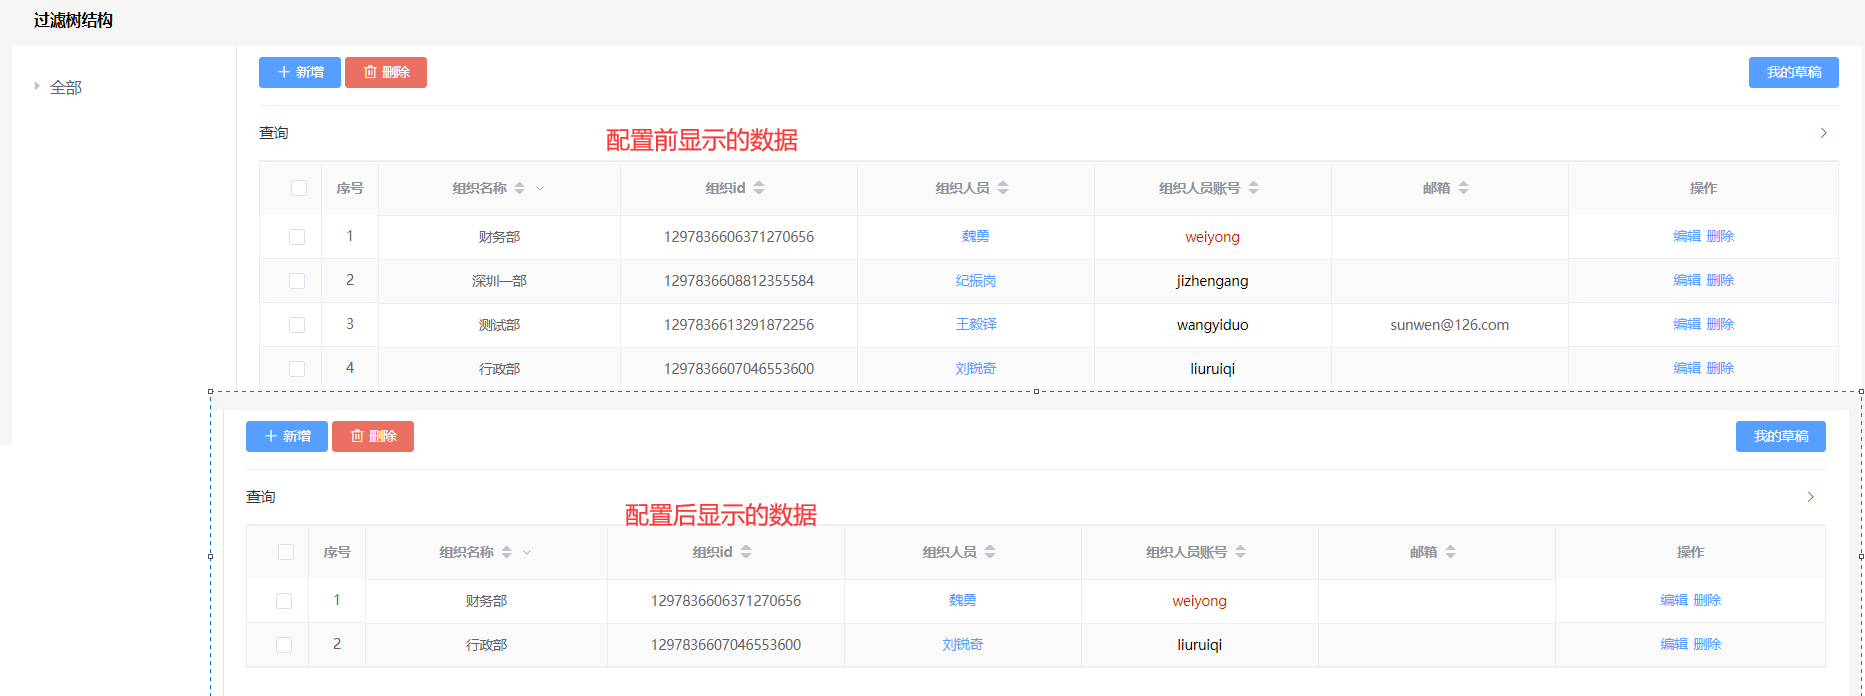Expand the top 查询 panel chevron
The image size is (1865, 696).
tap(1823, 133)
